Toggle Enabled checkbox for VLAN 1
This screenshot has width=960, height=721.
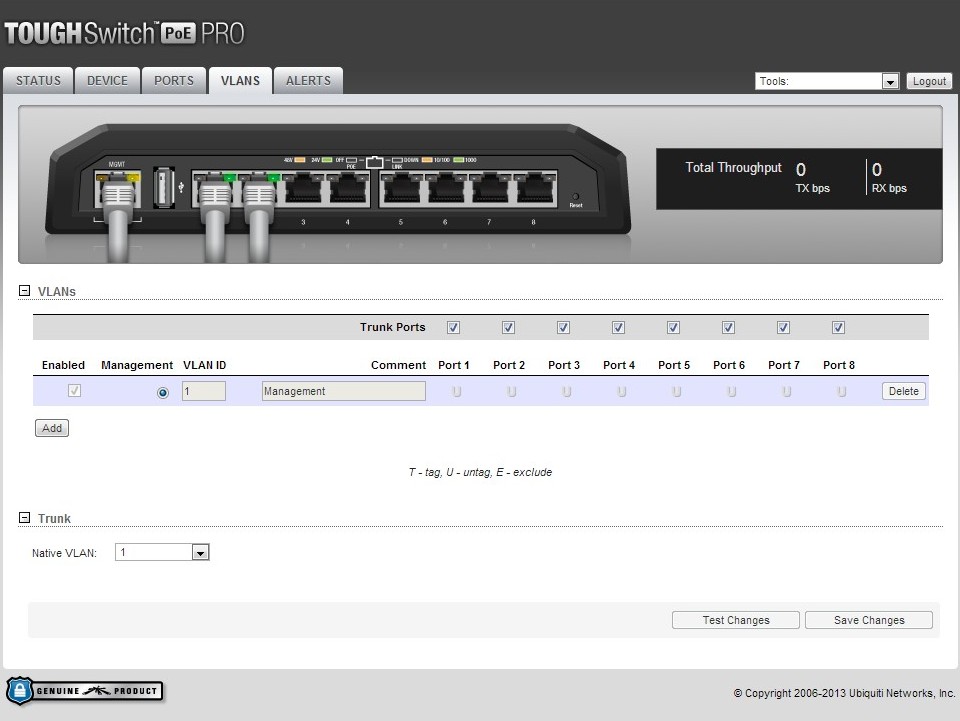74,390
